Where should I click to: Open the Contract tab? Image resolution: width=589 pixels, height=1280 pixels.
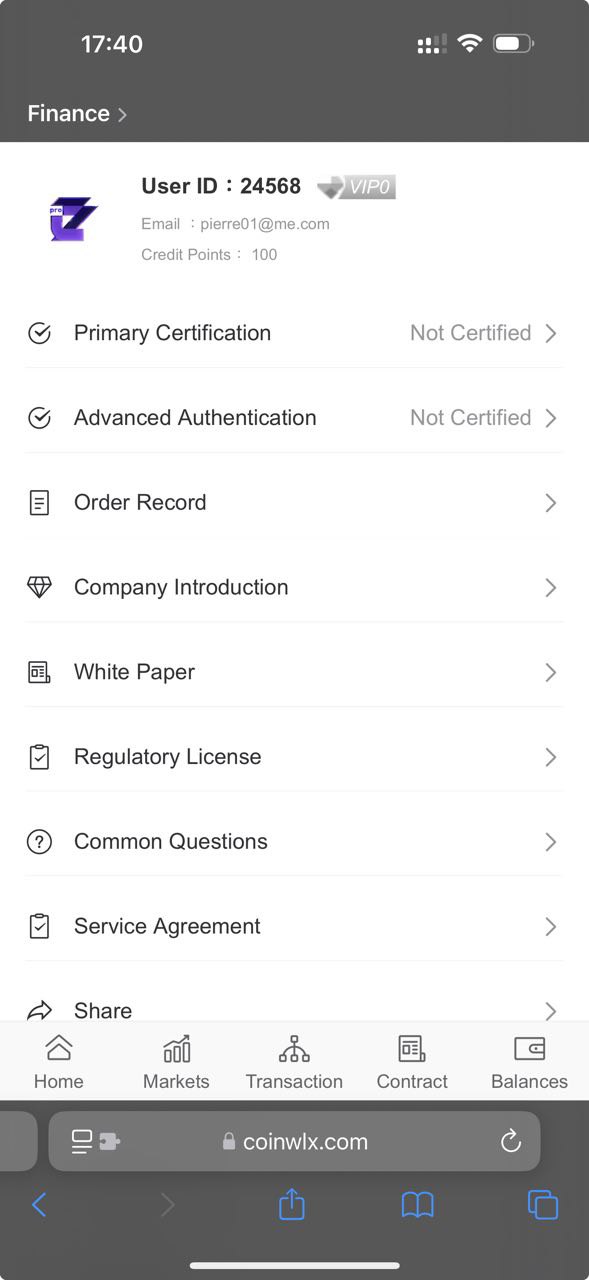coord(412,1062)
